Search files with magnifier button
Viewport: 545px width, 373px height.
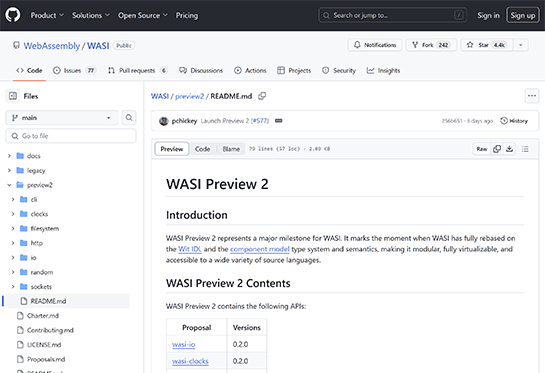[x=129, y=117]
